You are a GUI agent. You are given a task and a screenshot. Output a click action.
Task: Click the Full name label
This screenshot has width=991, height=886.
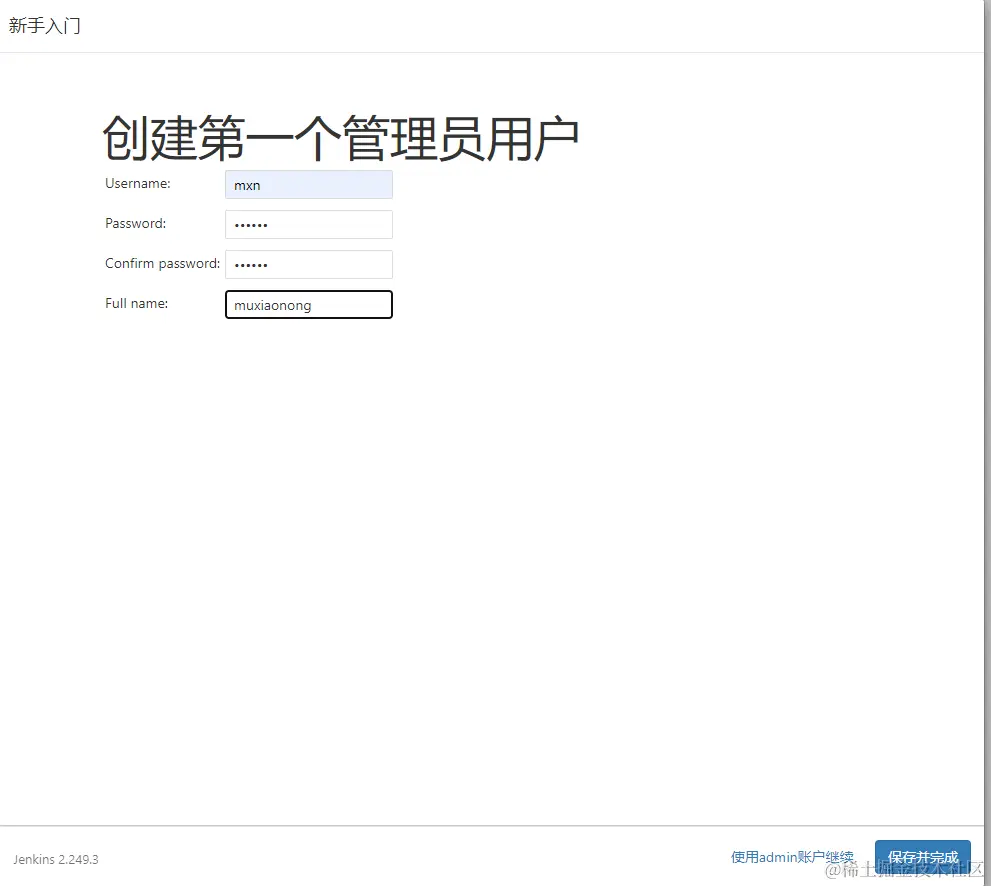136,303
